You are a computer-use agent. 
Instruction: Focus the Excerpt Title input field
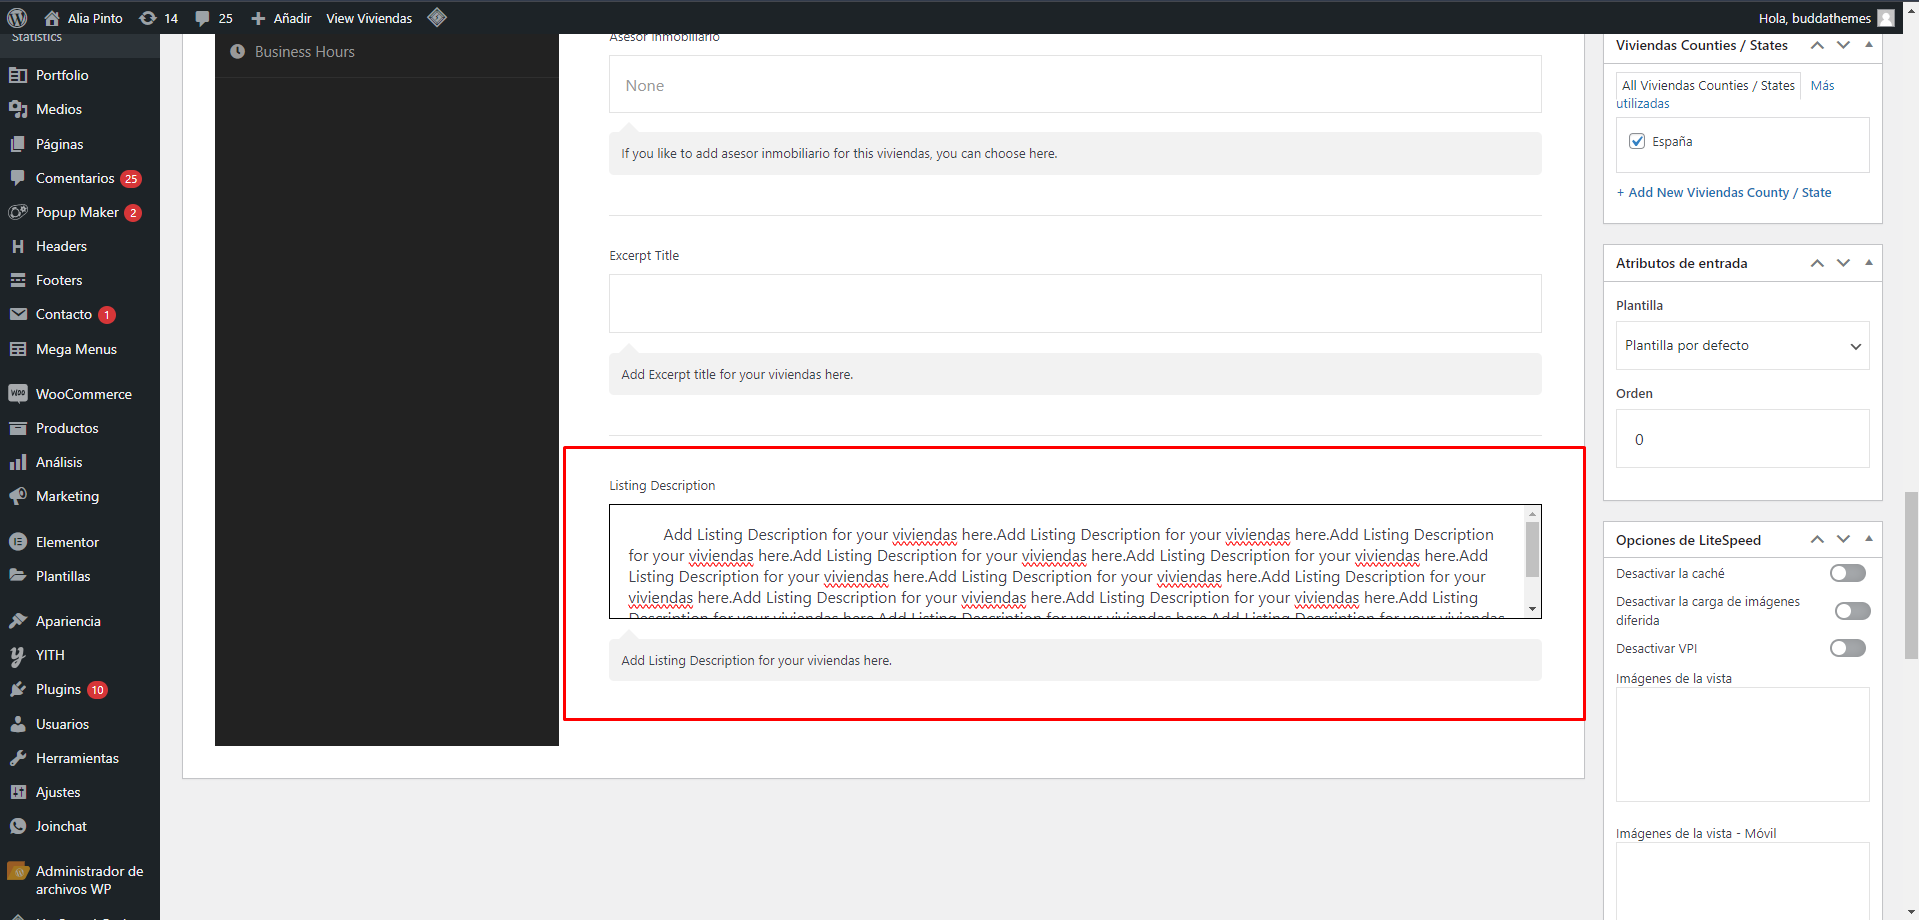pyautogui.click(x=1075, y=303)
